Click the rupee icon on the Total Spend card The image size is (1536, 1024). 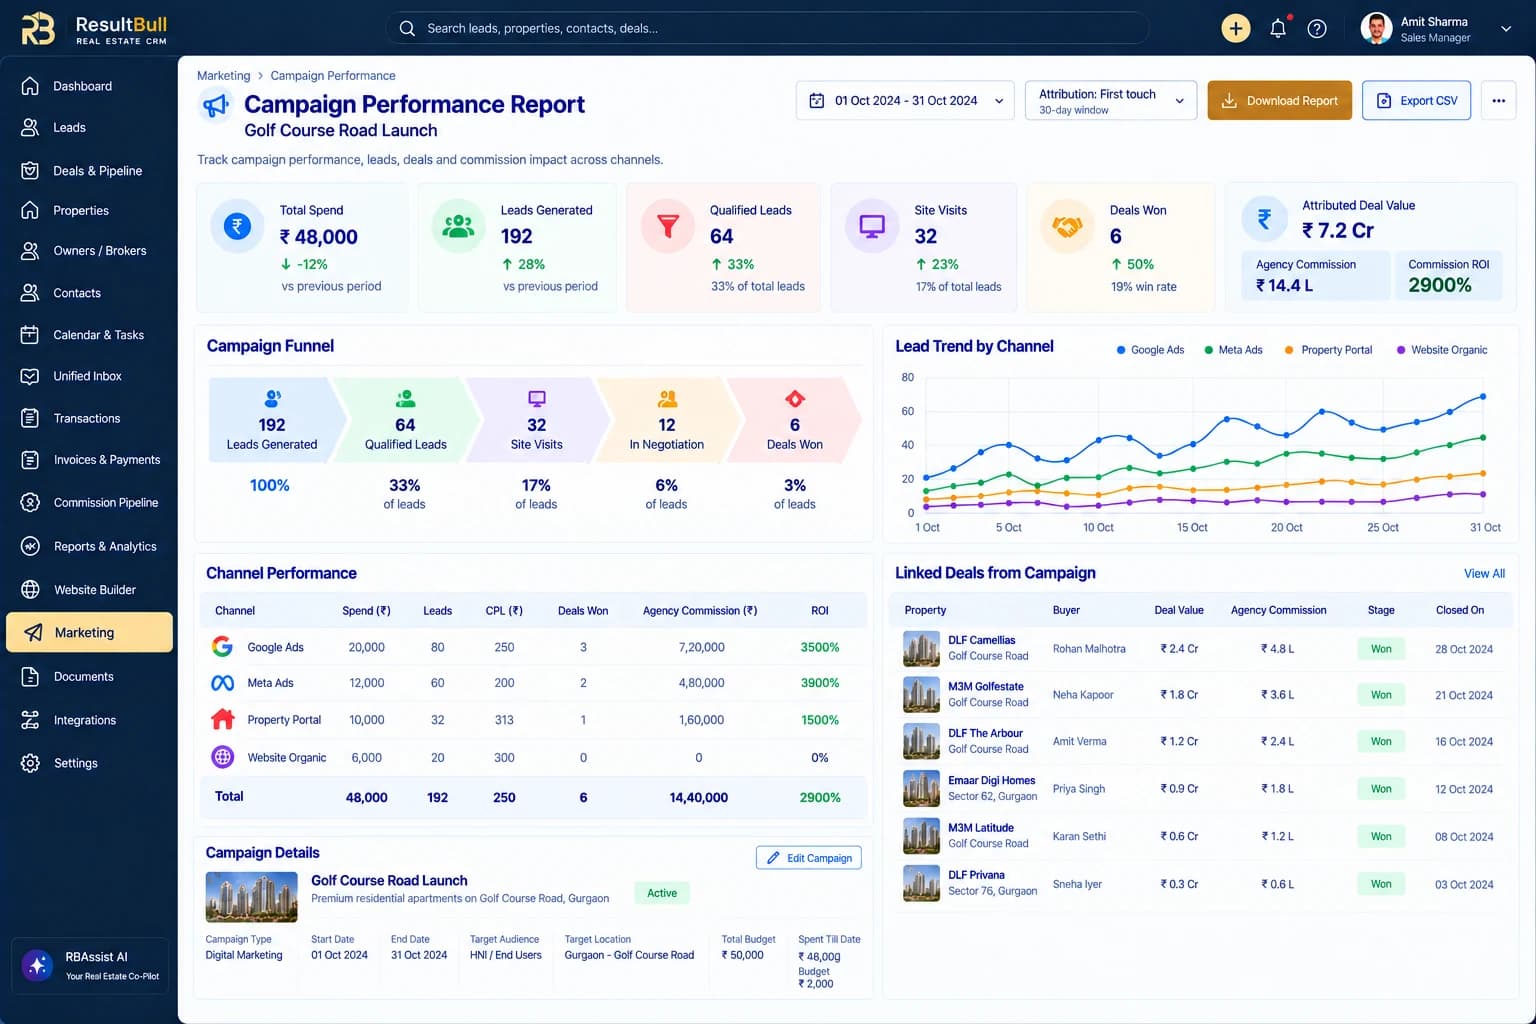click(x=237, y=226)
